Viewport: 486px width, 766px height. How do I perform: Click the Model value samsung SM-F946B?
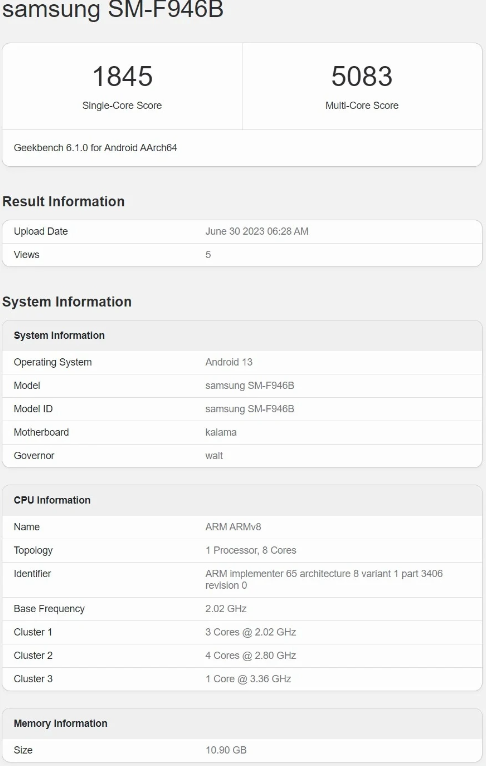(x=250, y=385)
